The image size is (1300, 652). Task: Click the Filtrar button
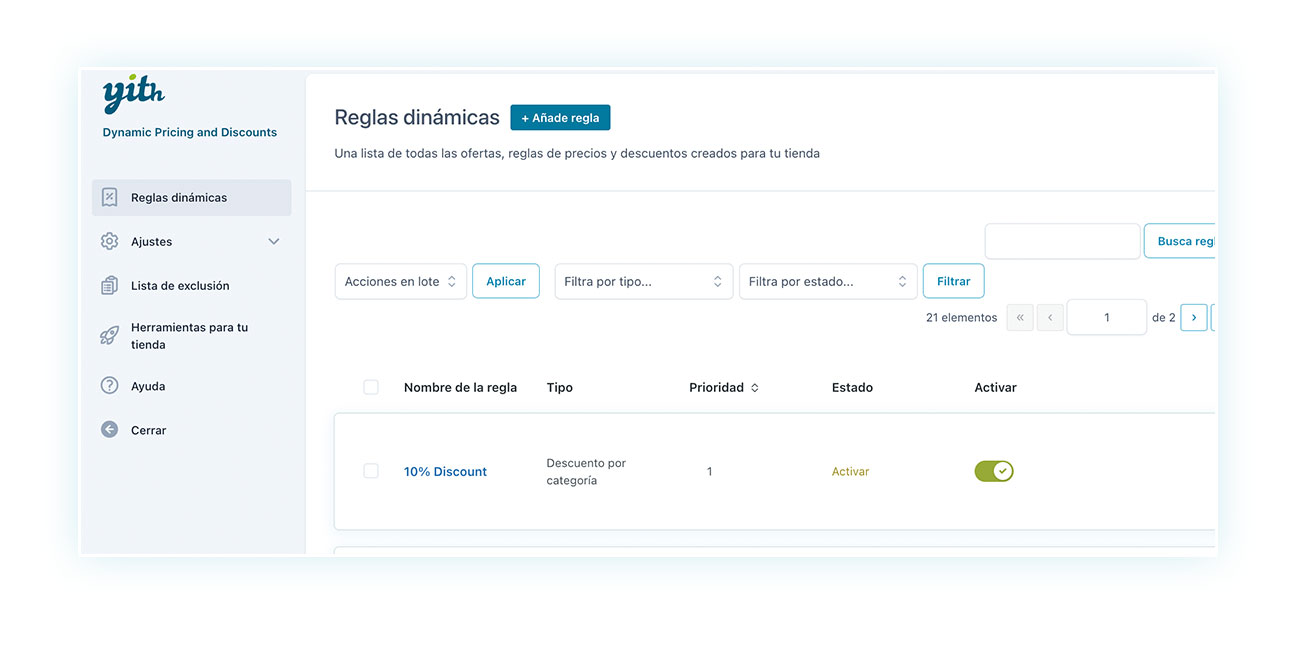pyautogui.click(x=953, y=281)
